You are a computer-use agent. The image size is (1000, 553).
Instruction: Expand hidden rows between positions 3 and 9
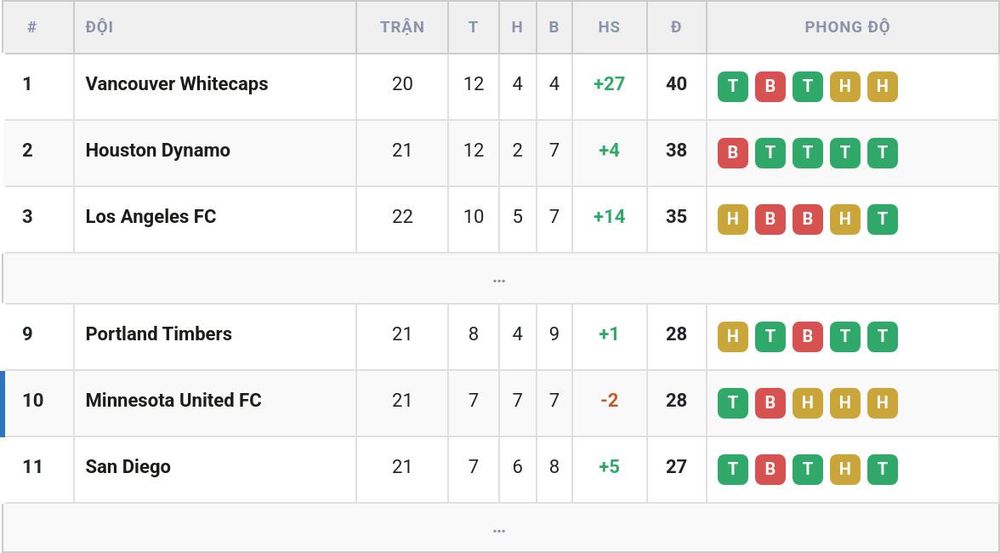click(499, 279)
